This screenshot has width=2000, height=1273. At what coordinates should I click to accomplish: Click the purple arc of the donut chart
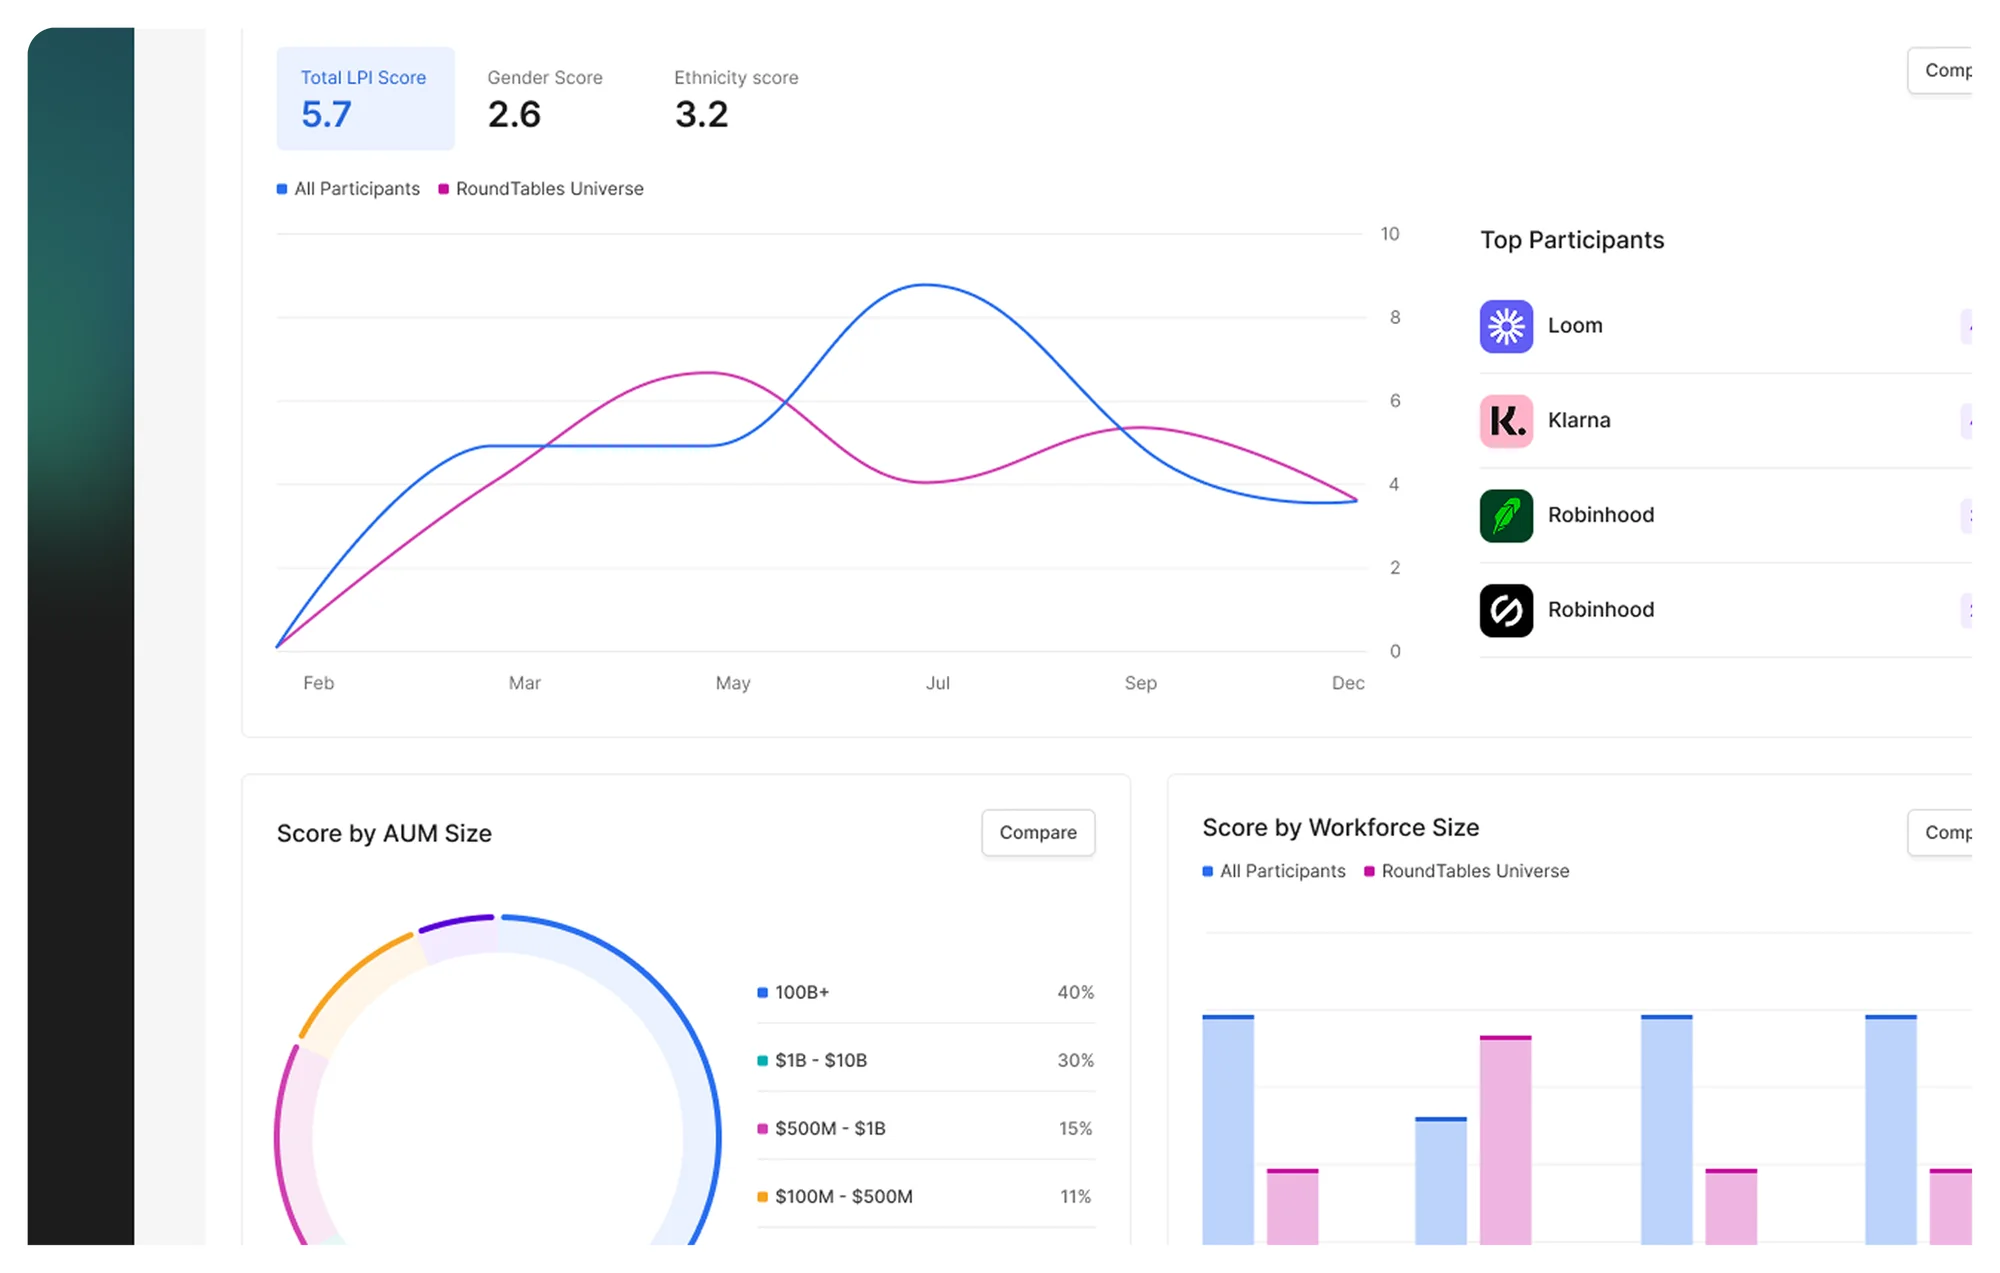456,921
